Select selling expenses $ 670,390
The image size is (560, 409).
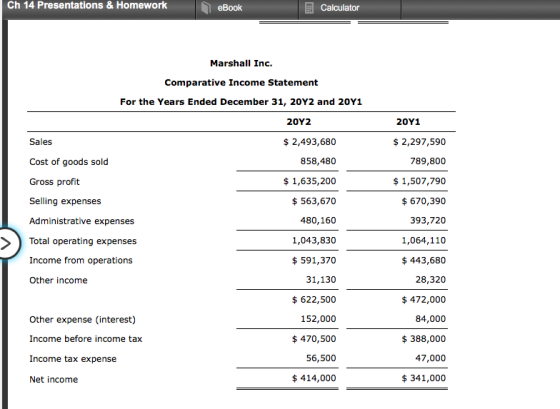click(424, 201)
